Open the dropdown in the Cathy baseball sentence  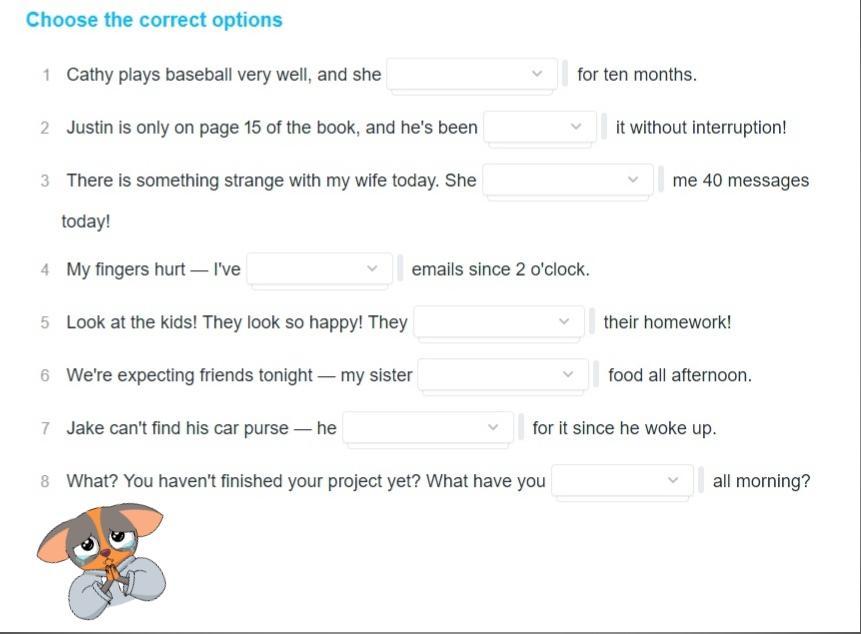click(x=471, y=74)
